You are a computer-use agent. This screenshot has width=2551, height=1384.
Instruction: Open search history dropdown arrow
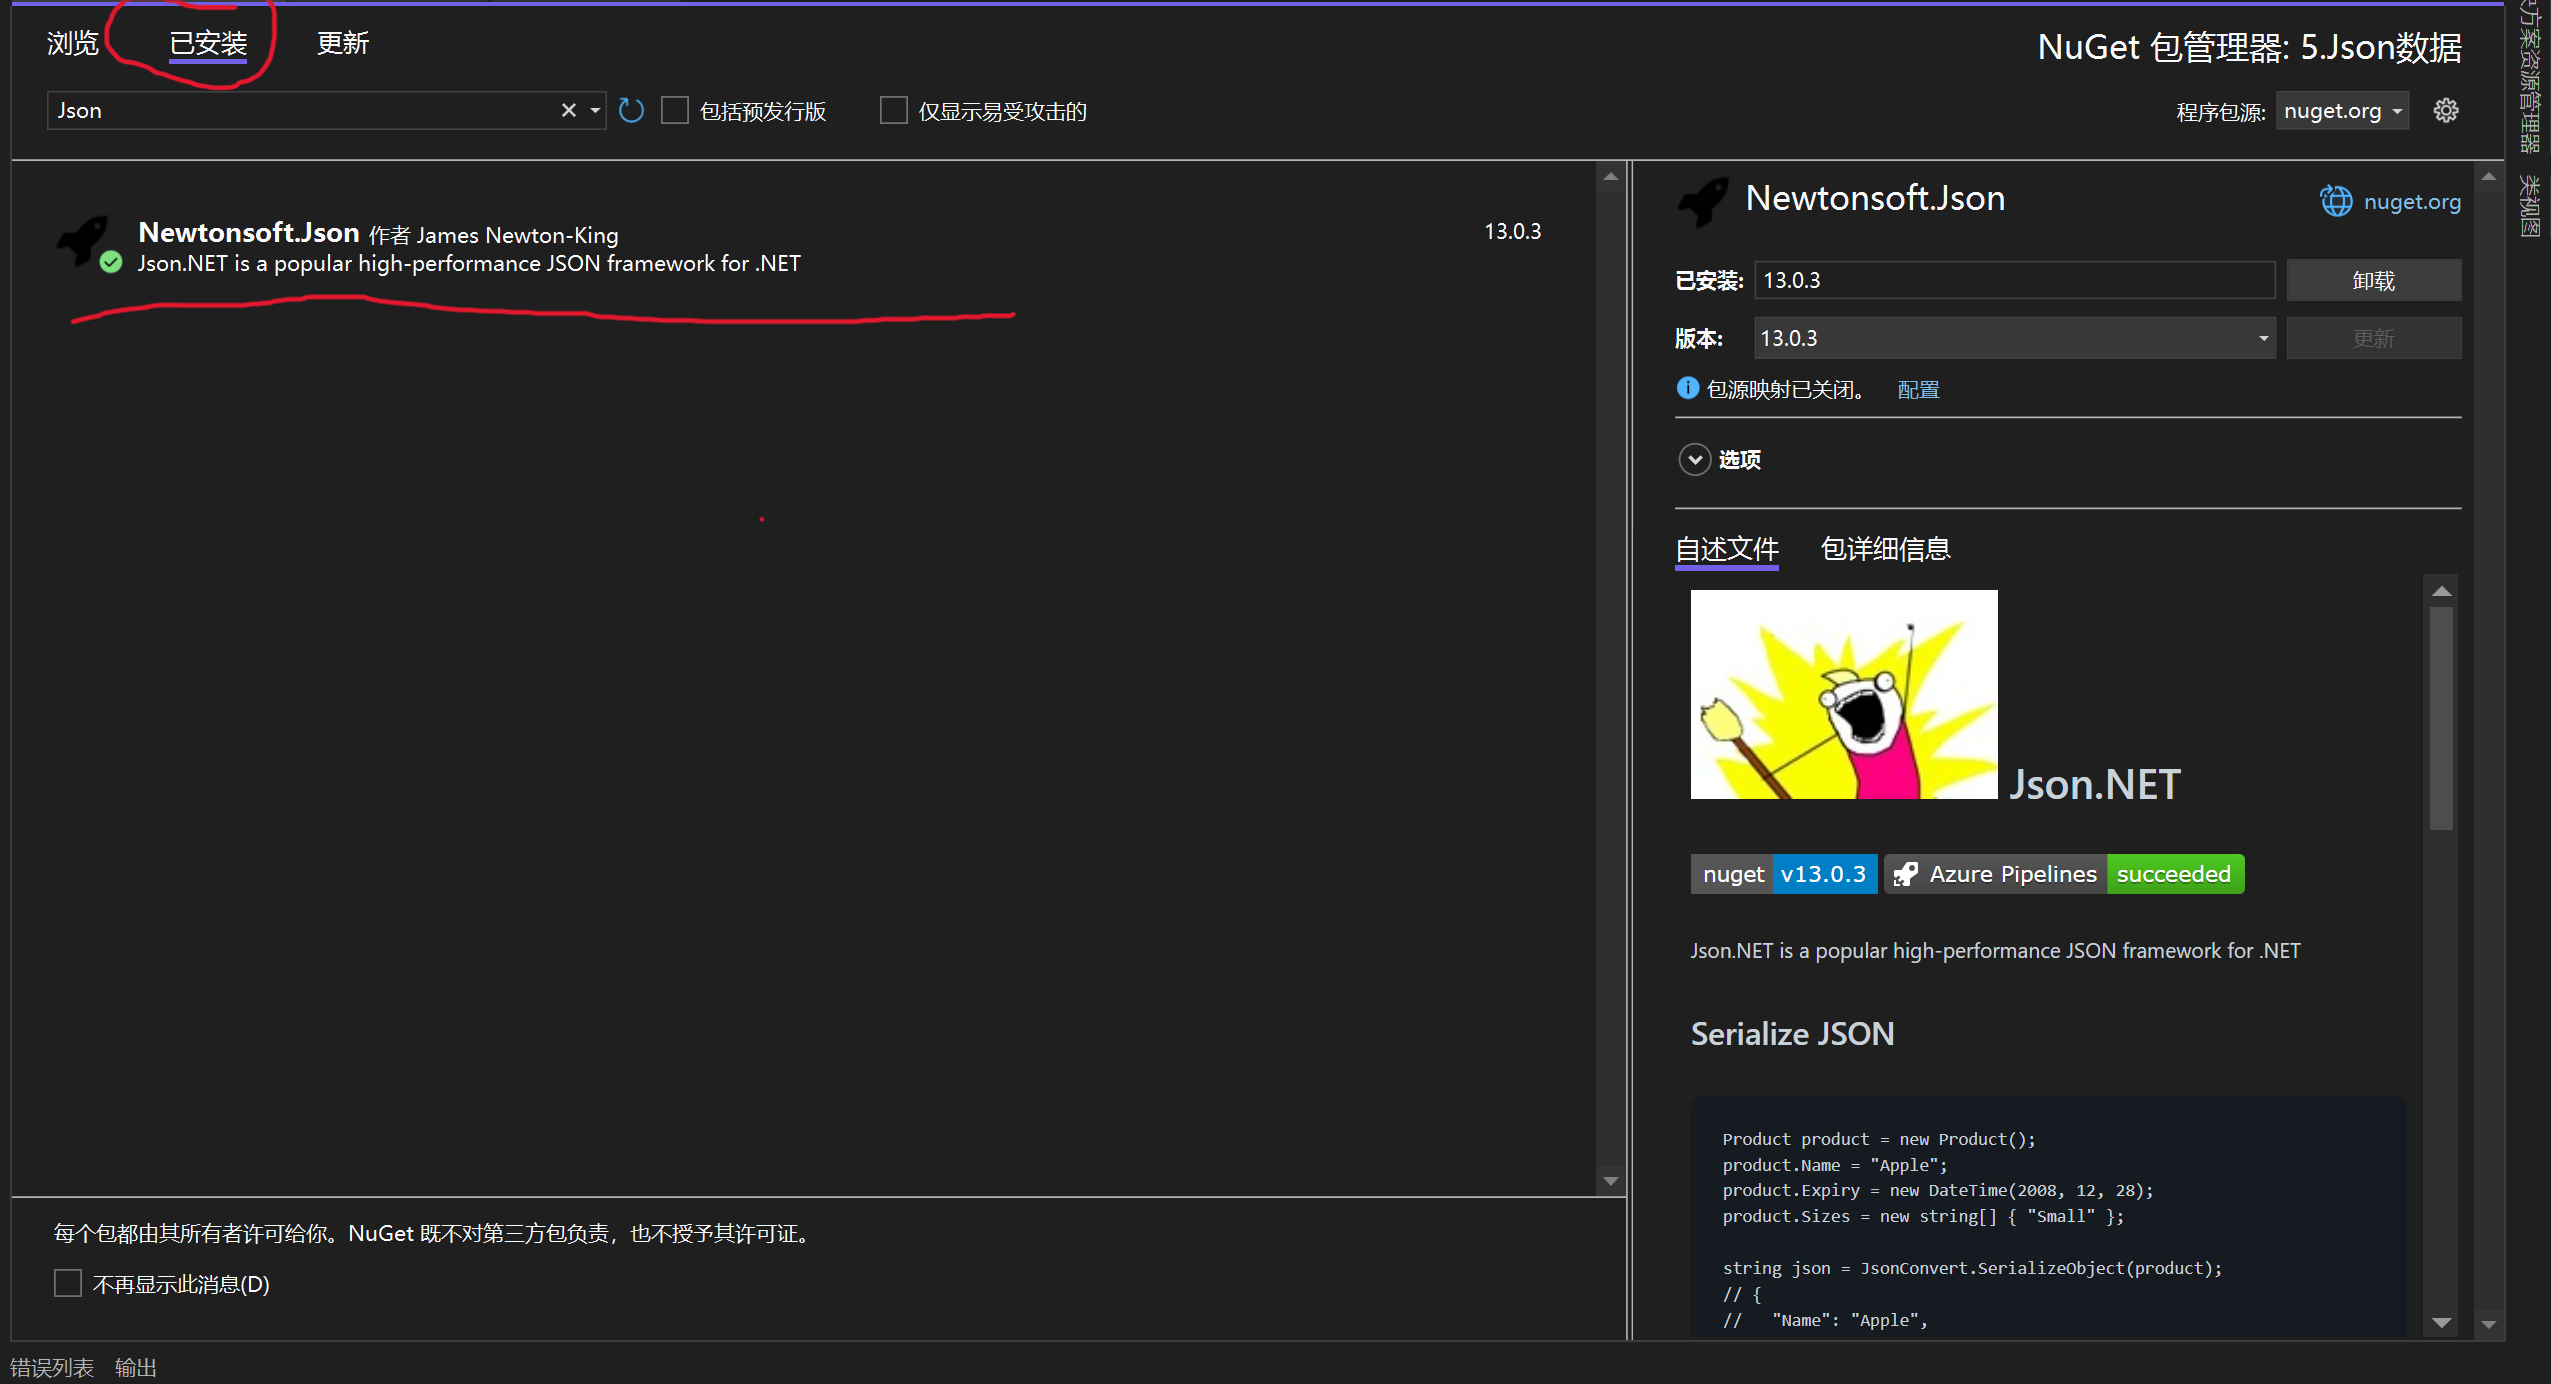[595, 110]
